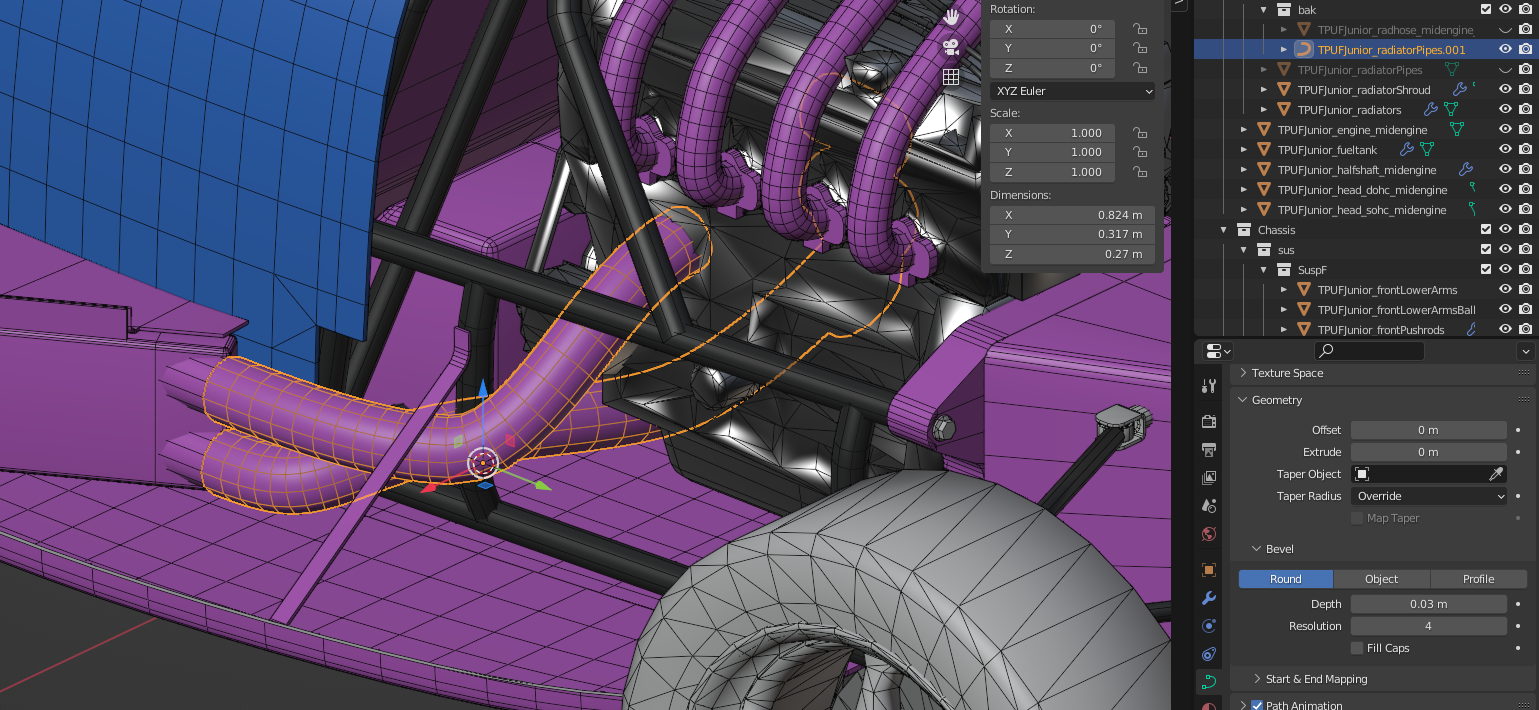Click modifier wrench on TPUFJunior_halfshaft_midengine row

[1466, 170]
